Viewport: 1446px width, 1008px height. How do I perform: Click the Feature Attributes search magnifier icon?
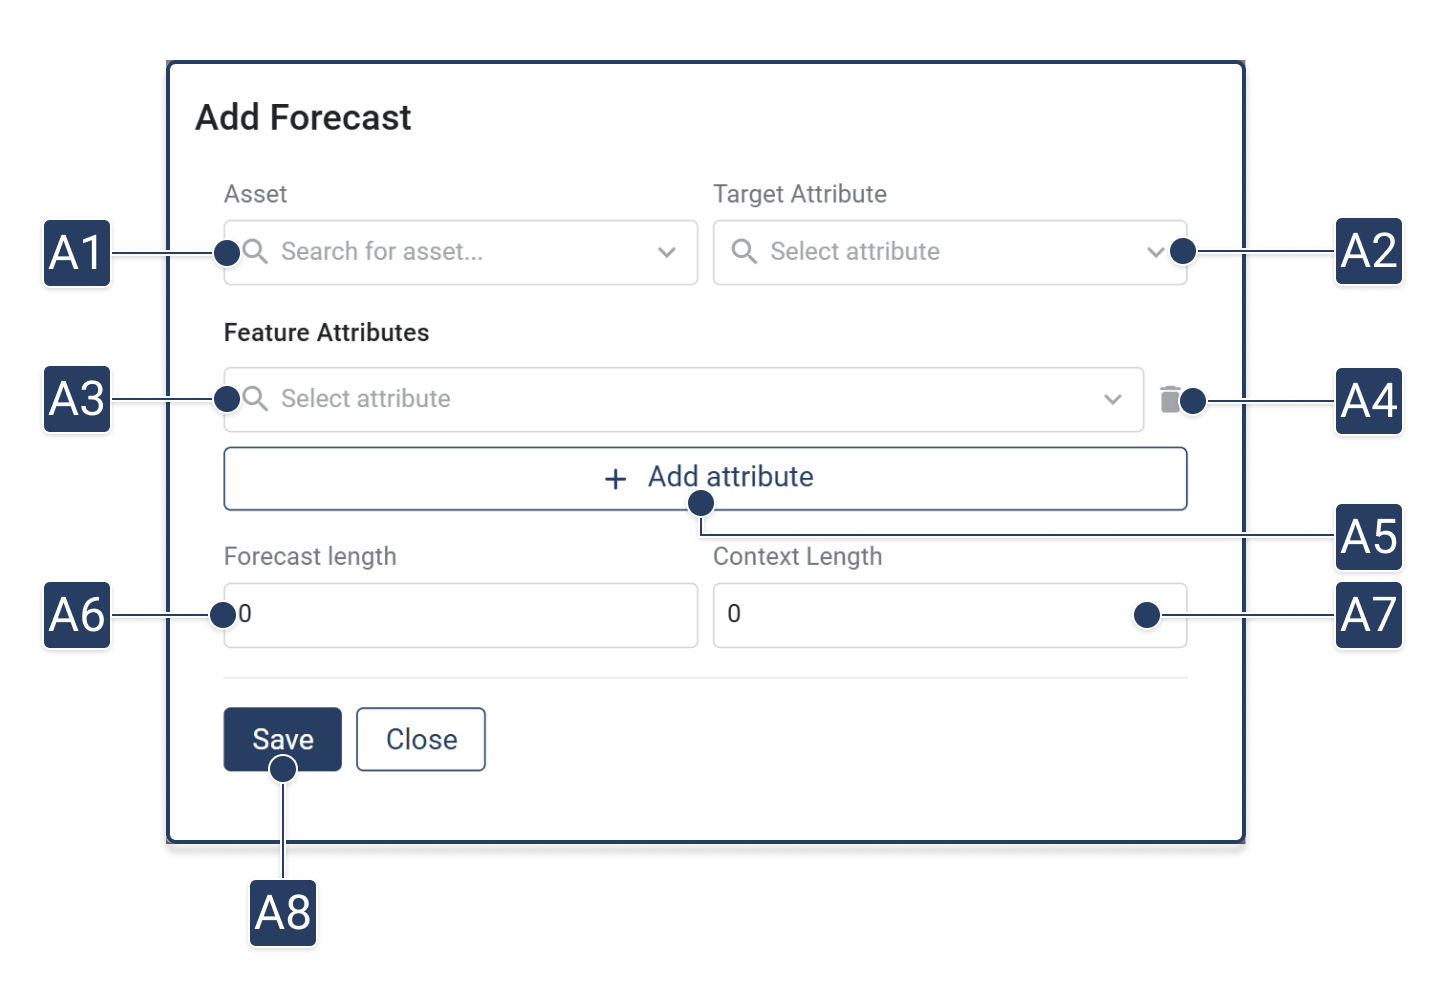pos(256,399)
